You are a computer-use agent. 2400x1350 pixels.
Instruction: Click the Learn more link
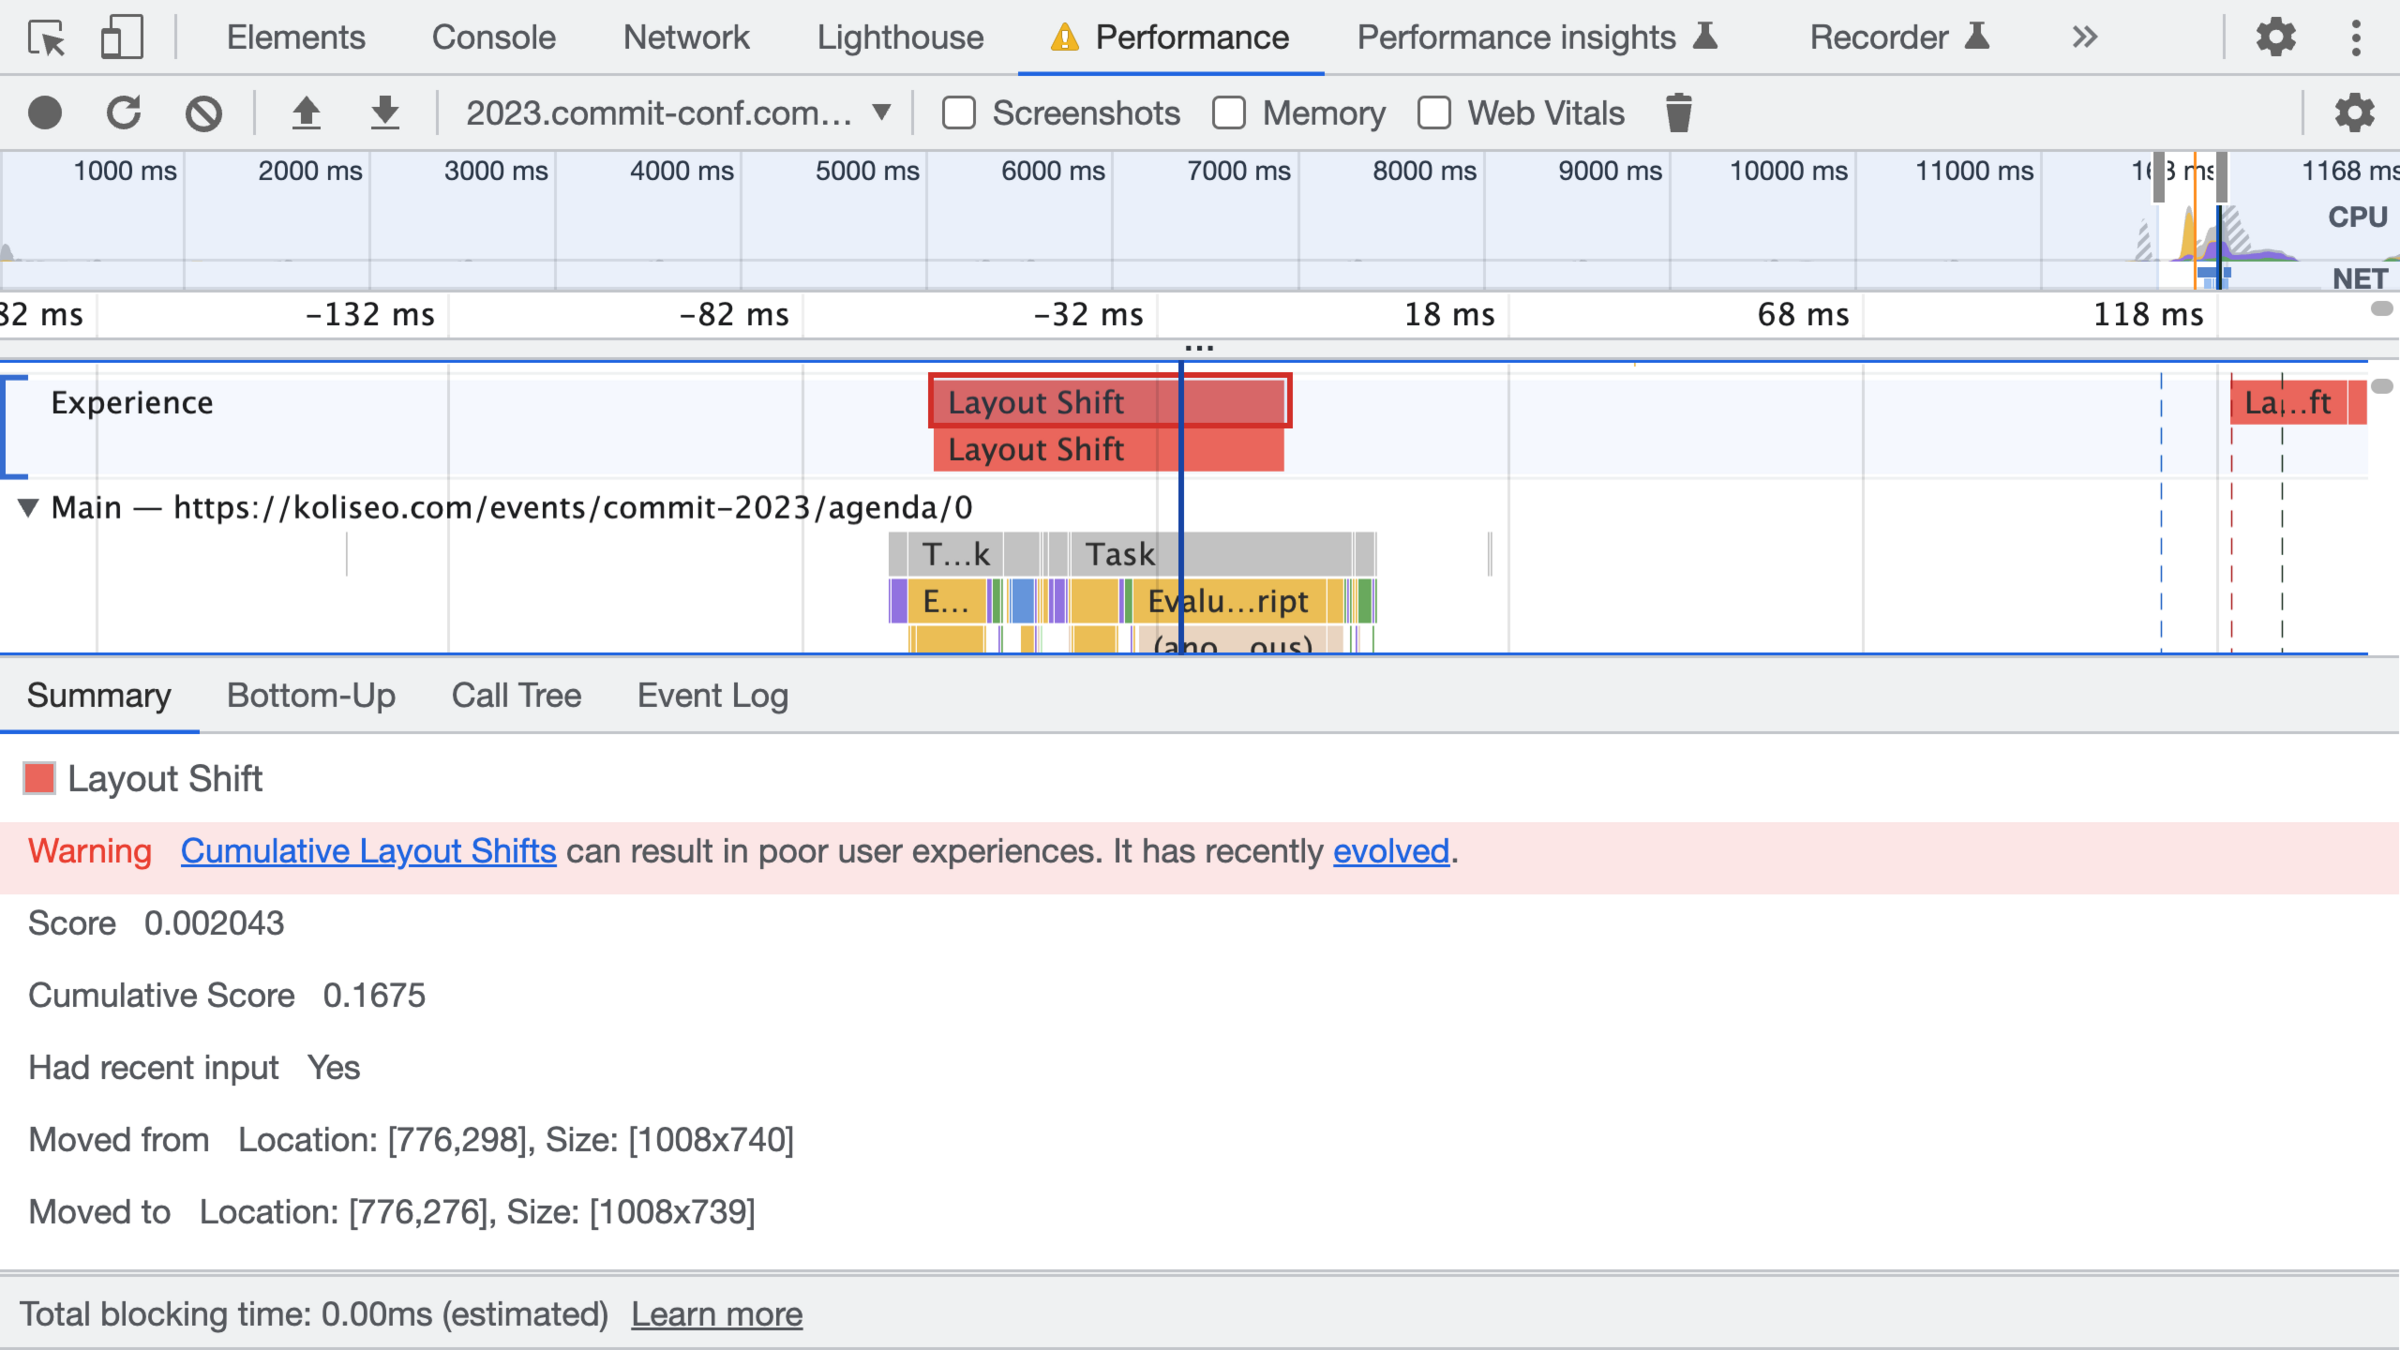tap(716, 1314)
